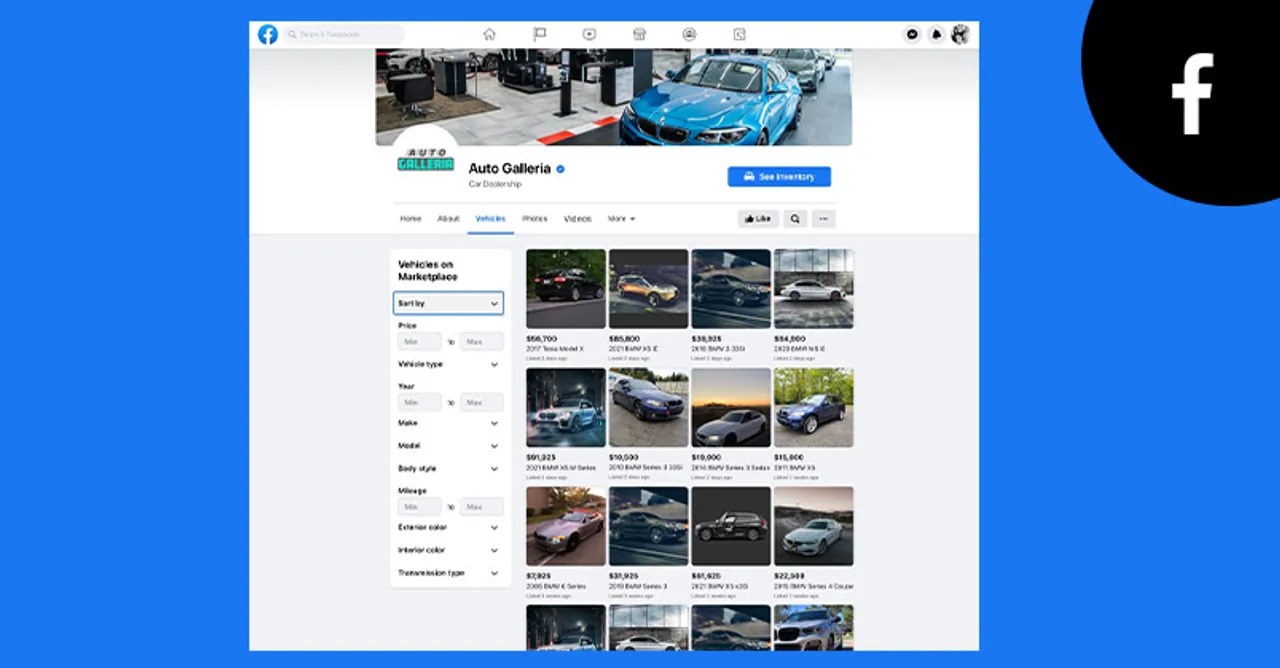
Task: Open the Marketplace storefront icon in top navigation
Action: click(639, 34)
